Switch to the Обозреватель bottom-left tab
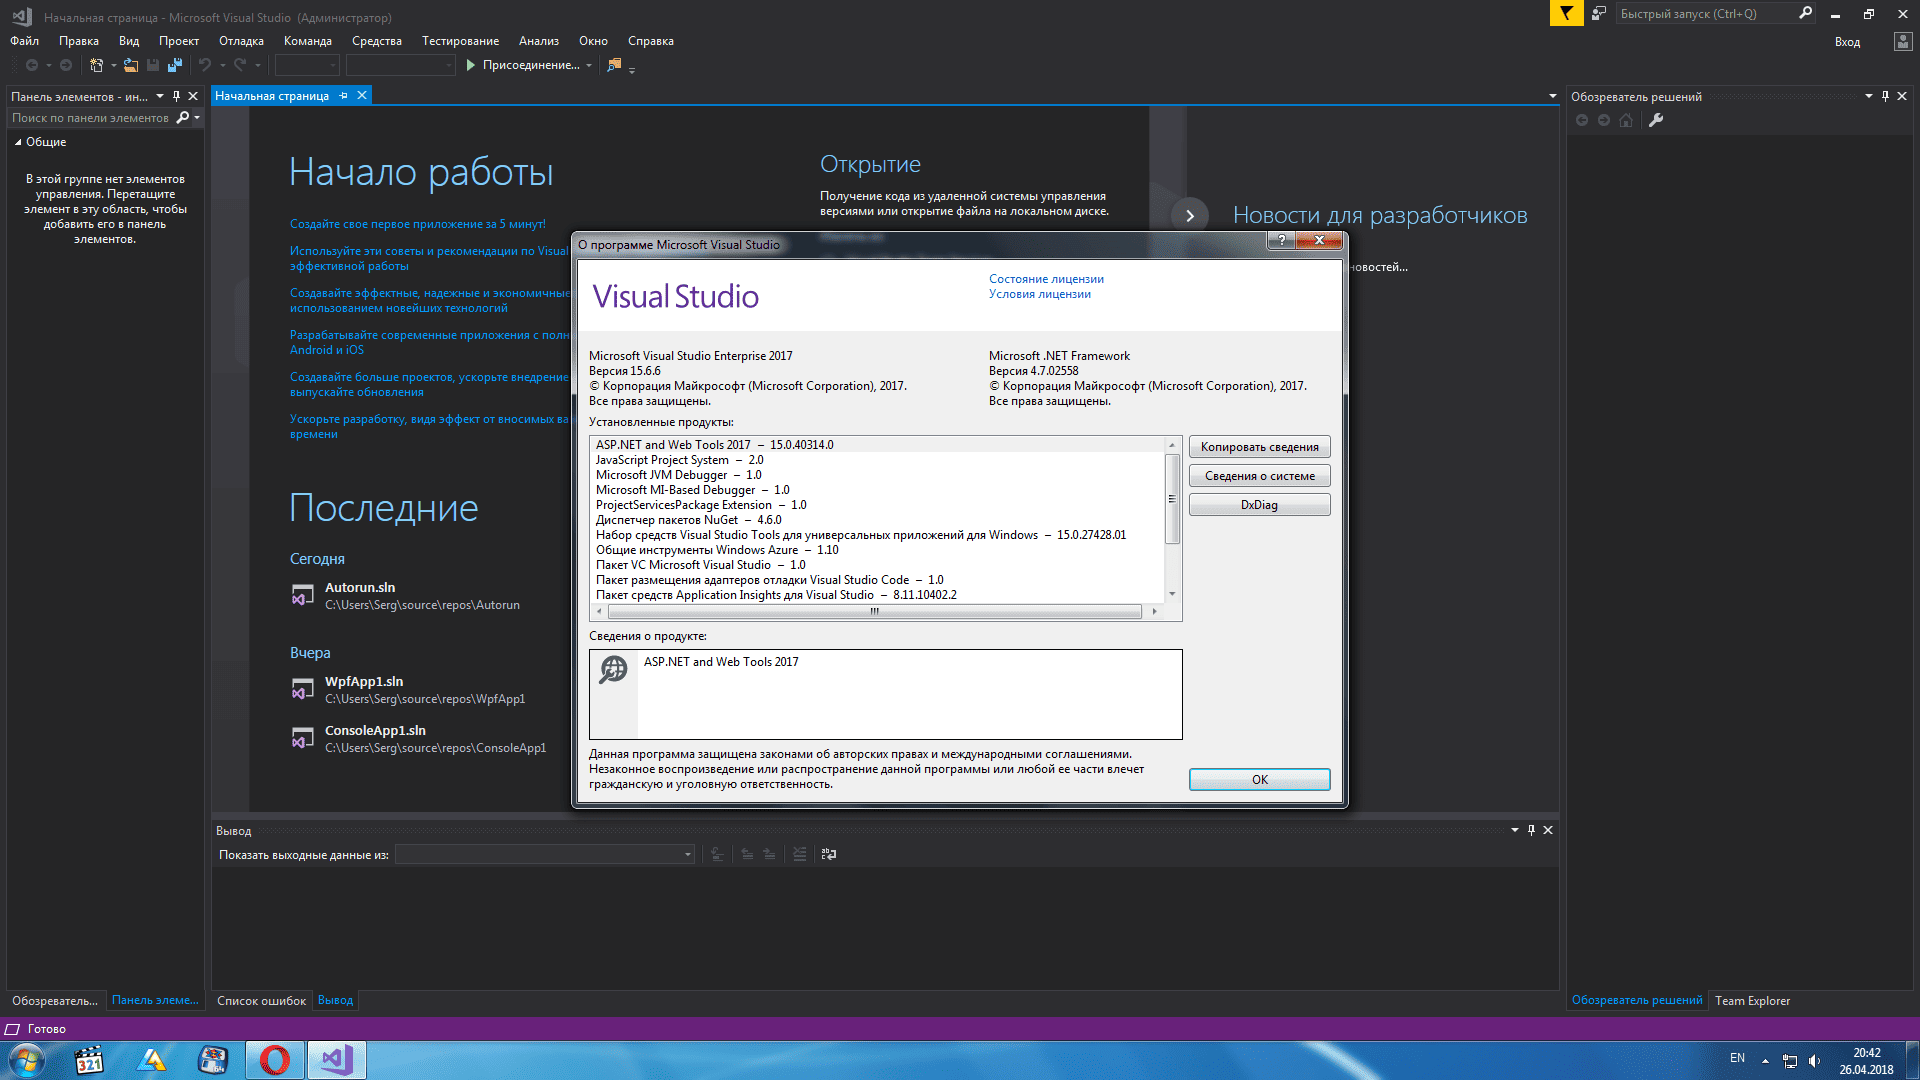This screenshot has width=1920, height=1080. point(55,1001)
